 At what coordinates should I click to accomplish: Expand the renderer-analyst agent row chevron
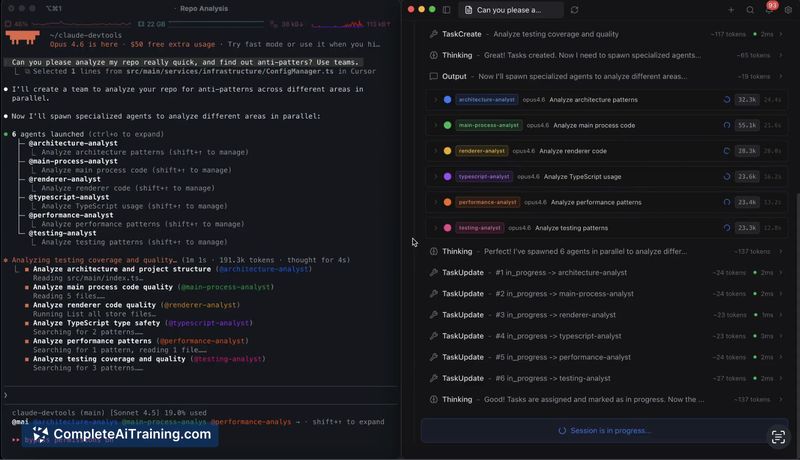[x=435, y=151]
